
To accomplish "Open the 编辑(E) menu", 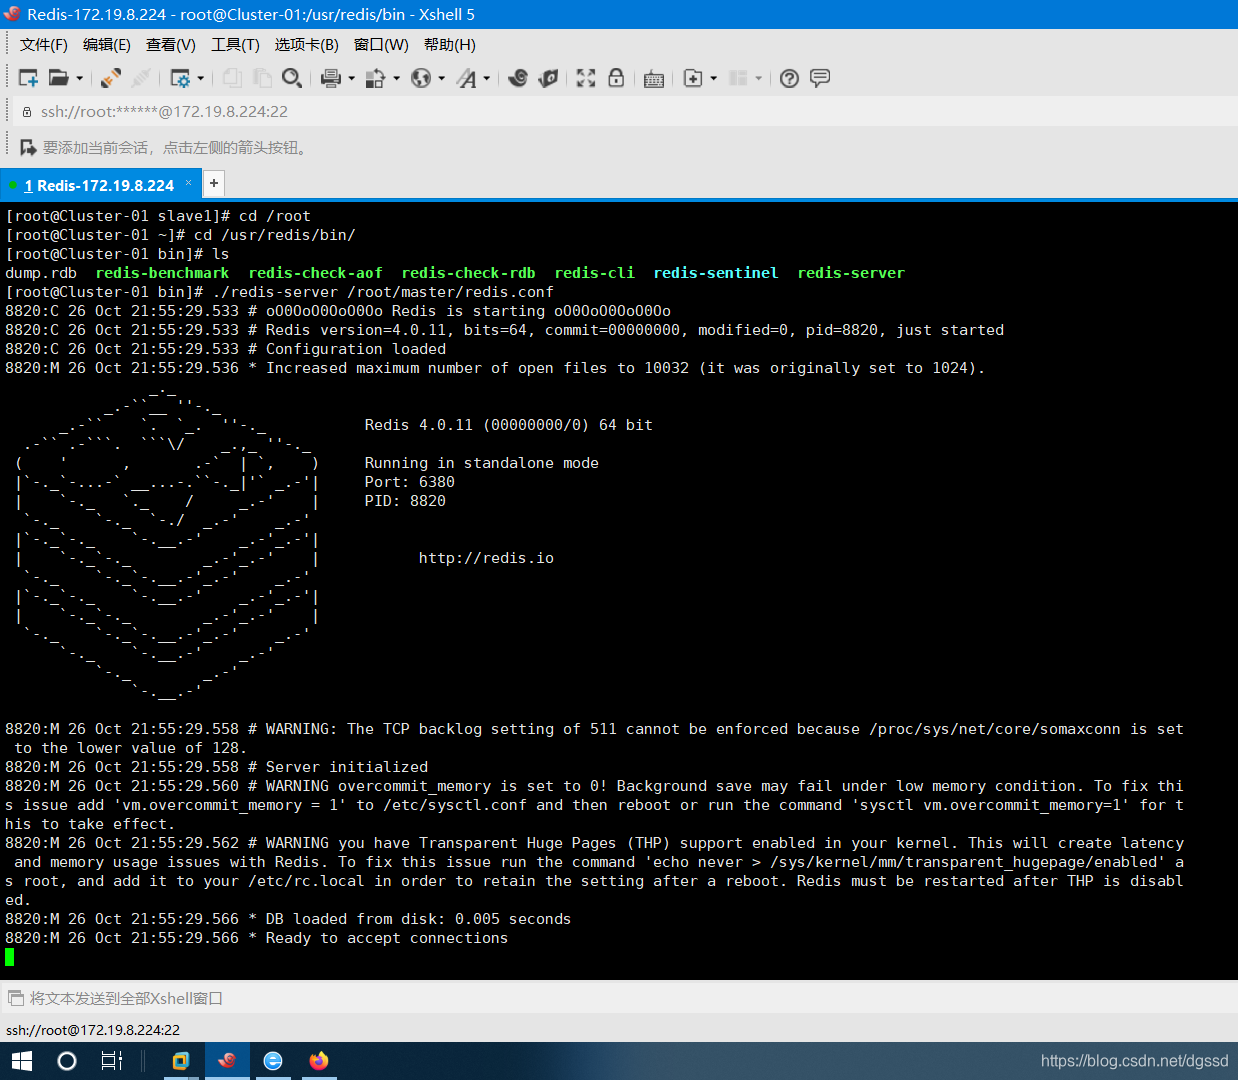I will (107, 45).
